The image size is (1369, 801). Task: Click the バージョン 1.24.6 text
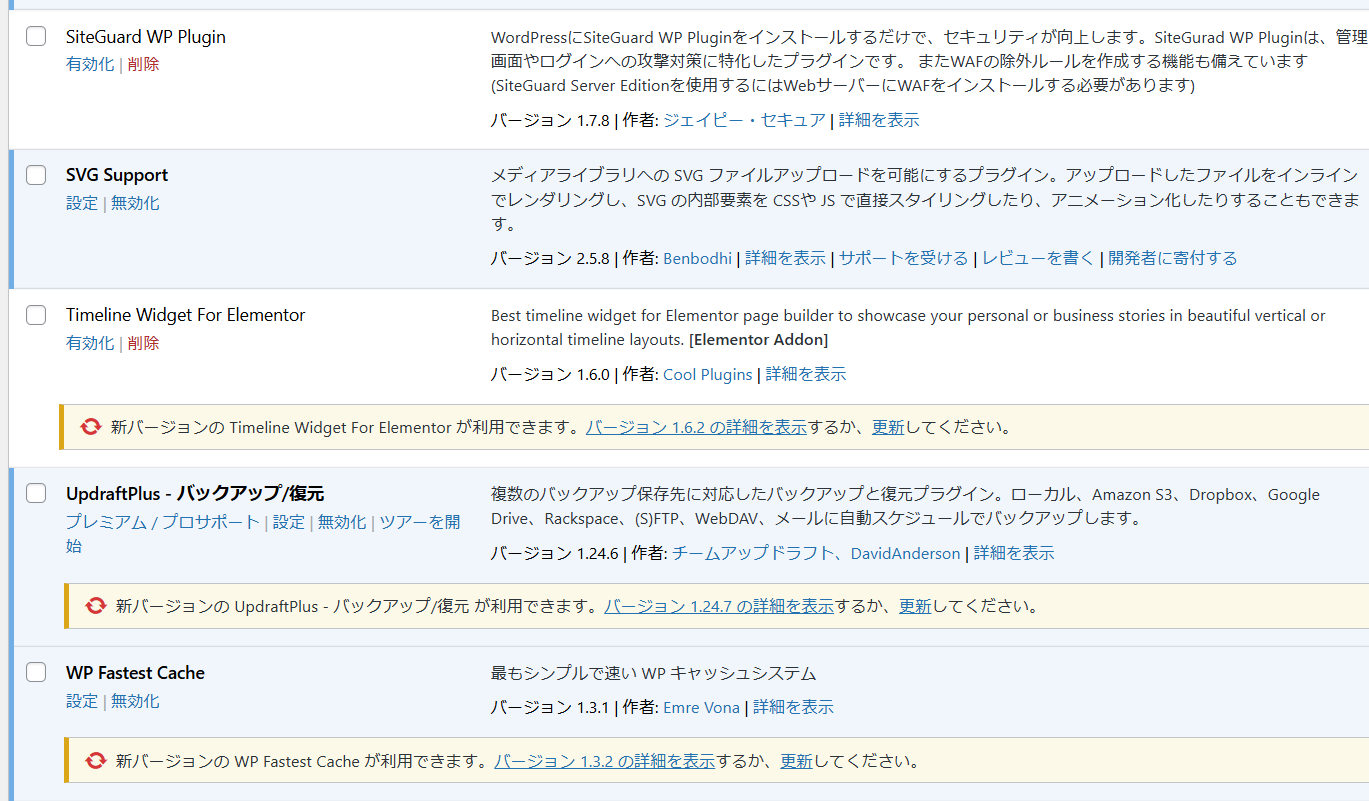click(x=555, y=553)
